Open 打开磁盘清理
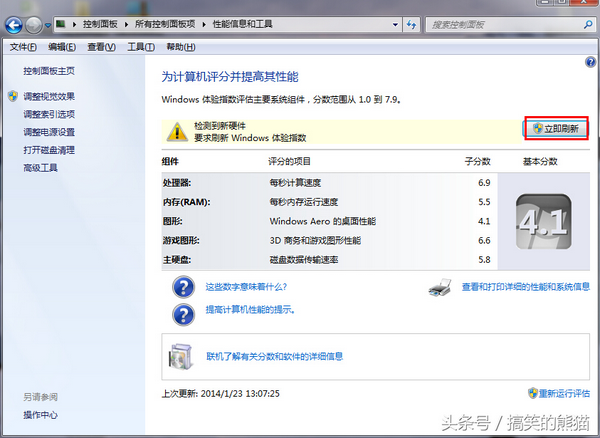 tap(49, 150)
